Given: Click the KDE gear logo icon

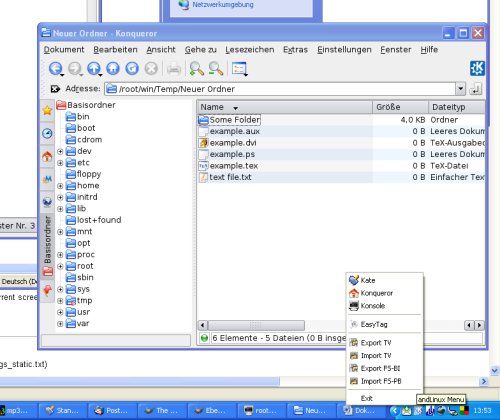Looking at the screenshot, I should 477,68.
